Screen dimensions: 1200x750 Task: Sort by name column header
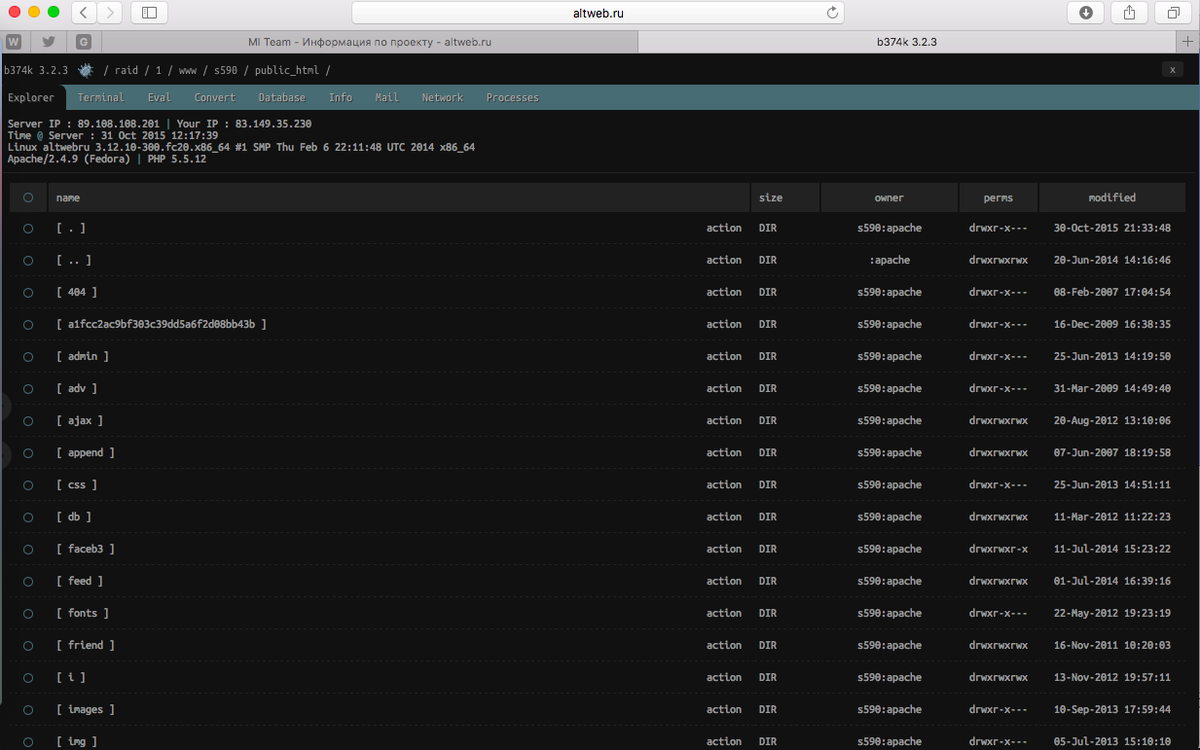click(399, 198)
